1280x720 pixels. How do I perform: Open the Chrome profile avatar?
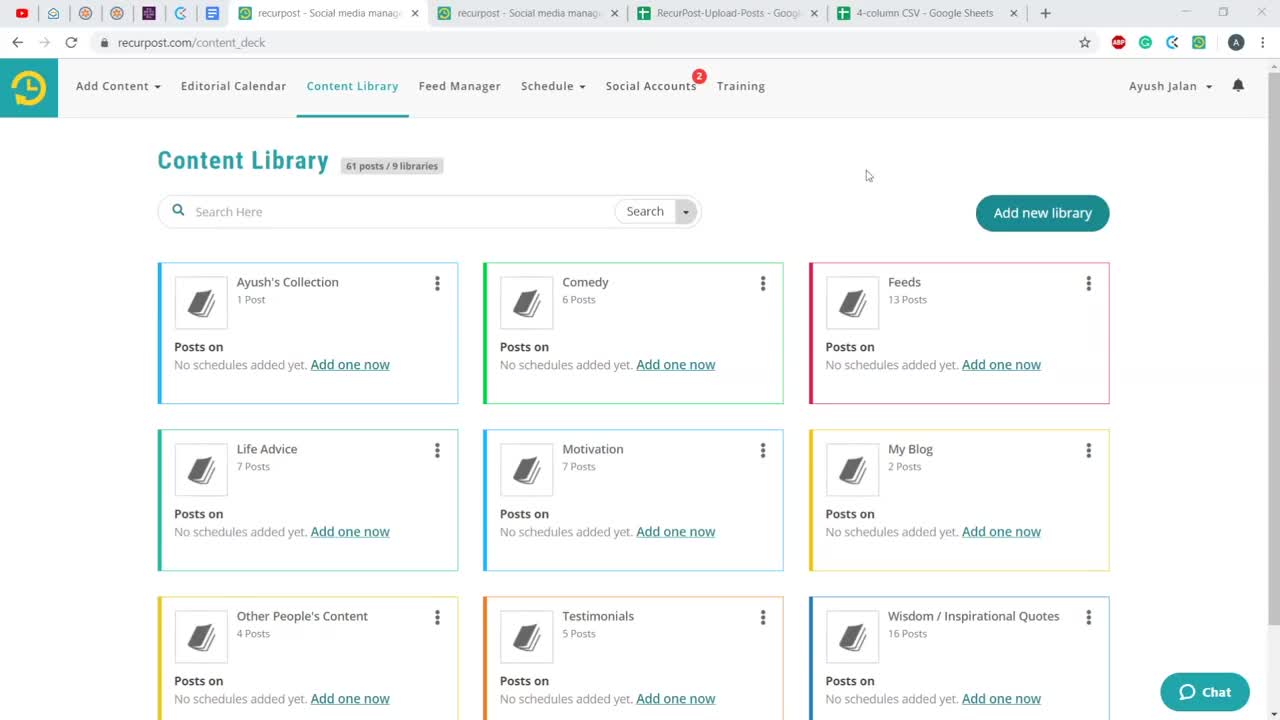pyautogui.click(x=1236, y=42)
